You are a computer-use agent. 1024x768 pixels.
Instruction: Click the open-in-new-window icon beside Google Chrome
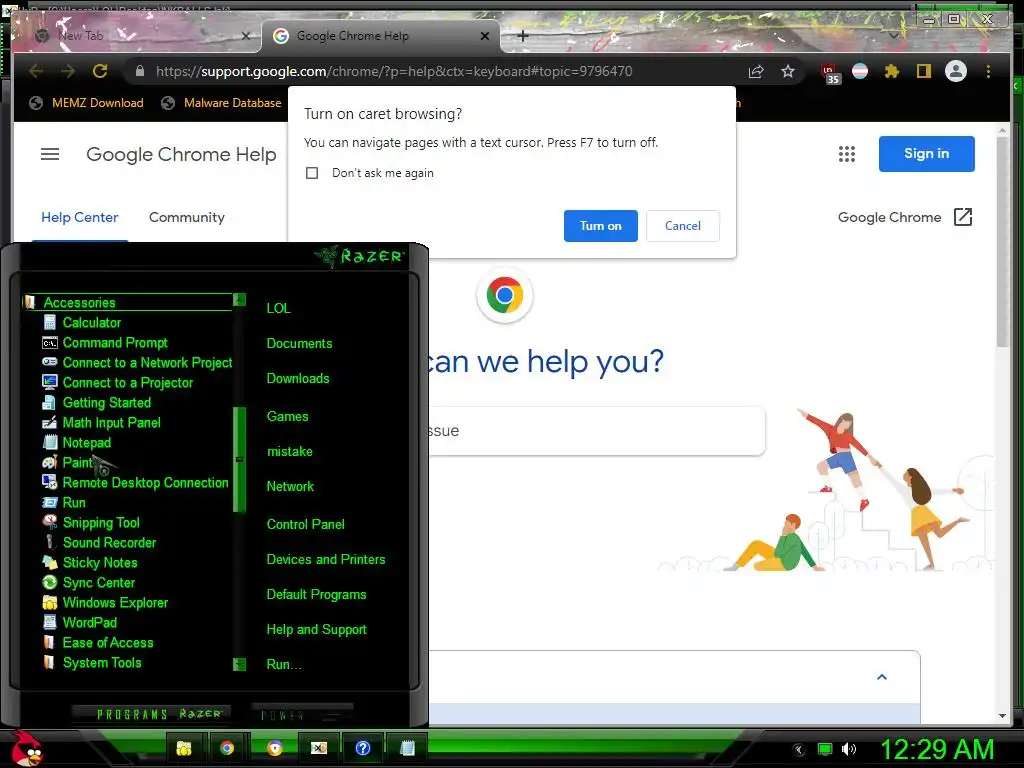[963, 217]
